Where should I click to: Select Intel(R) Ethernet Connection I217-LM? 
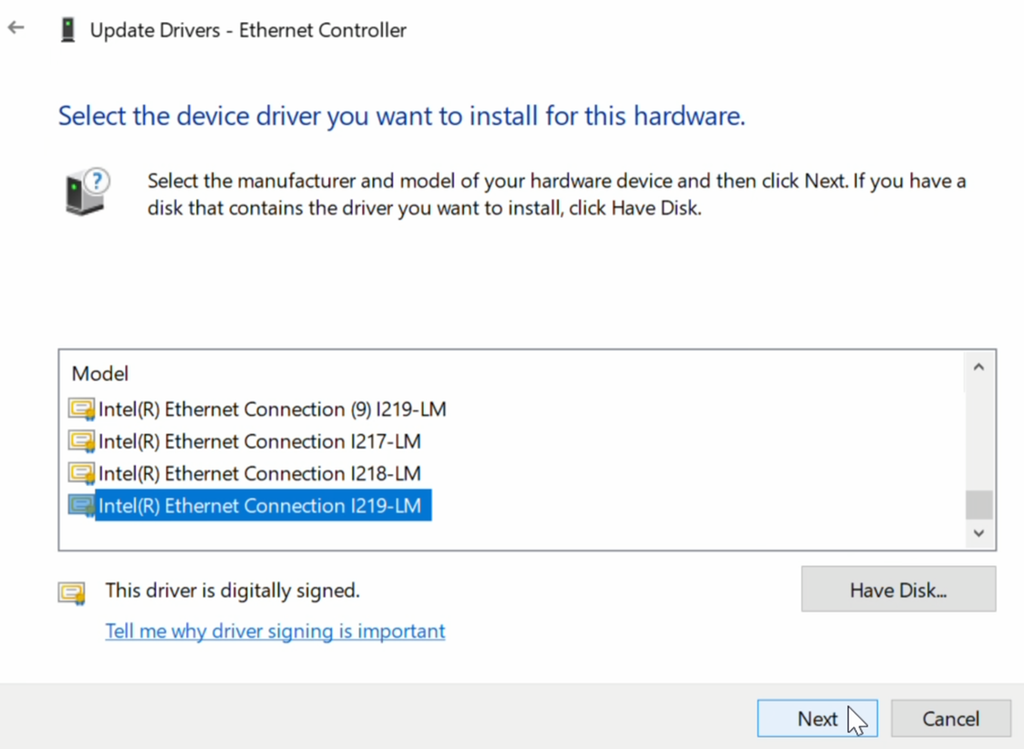260,441
